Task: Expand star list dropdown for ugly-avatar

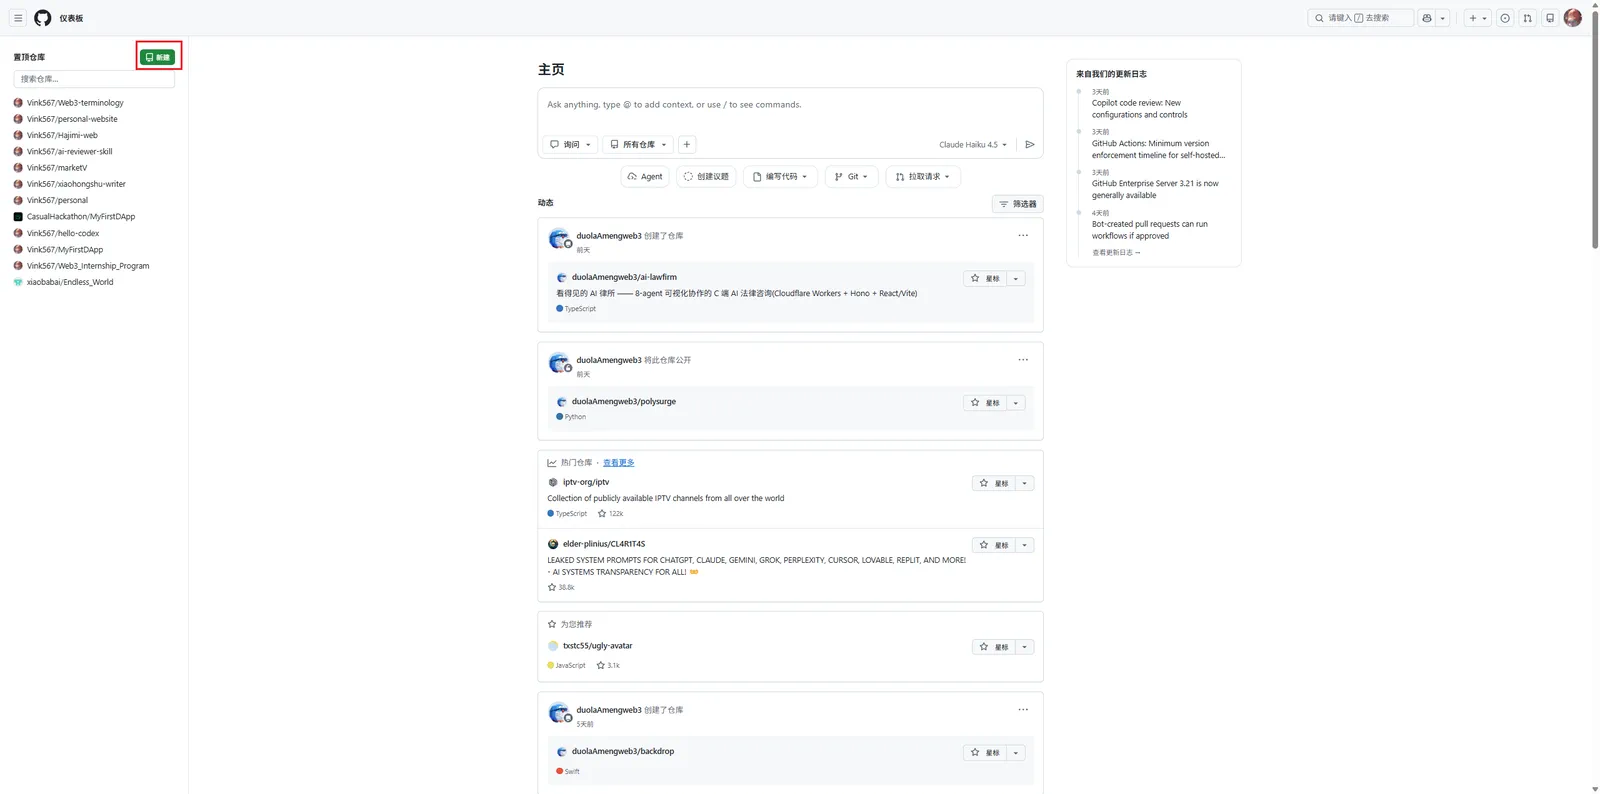Action: click(1025, 647)
